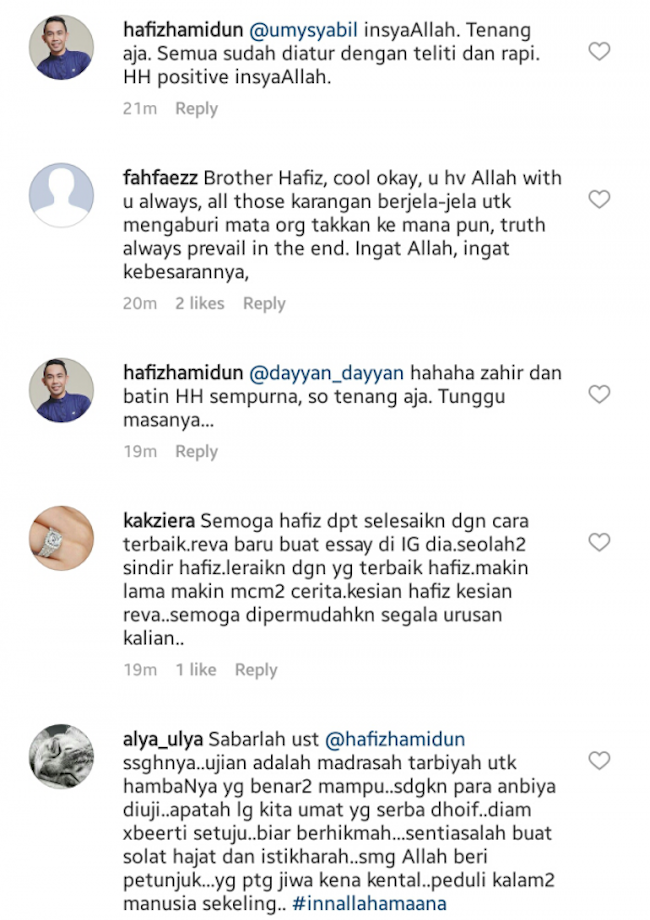
Task: Open alya_ulya's cat profile picture
Action: coord(62,756)
